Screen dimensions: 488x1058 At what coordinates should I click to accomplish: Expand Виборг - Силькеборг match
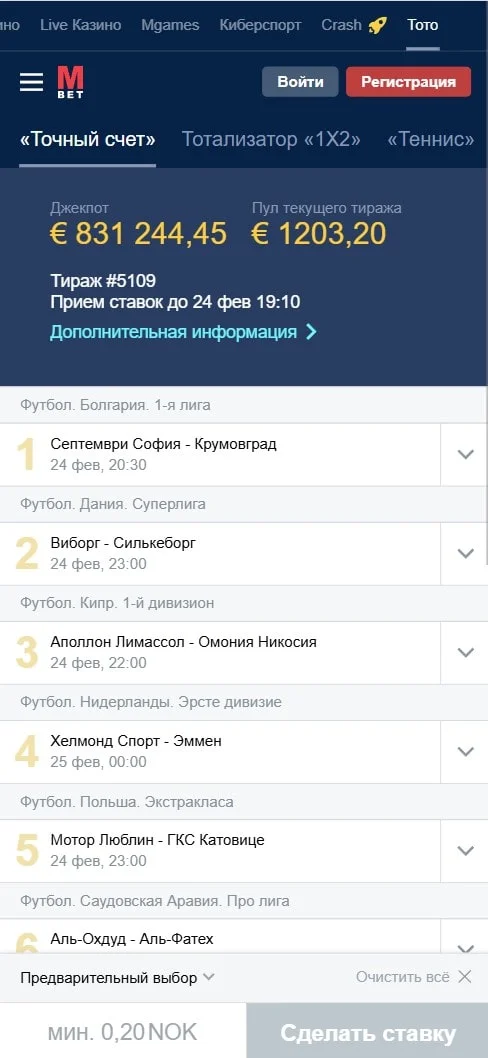[465, 554]
